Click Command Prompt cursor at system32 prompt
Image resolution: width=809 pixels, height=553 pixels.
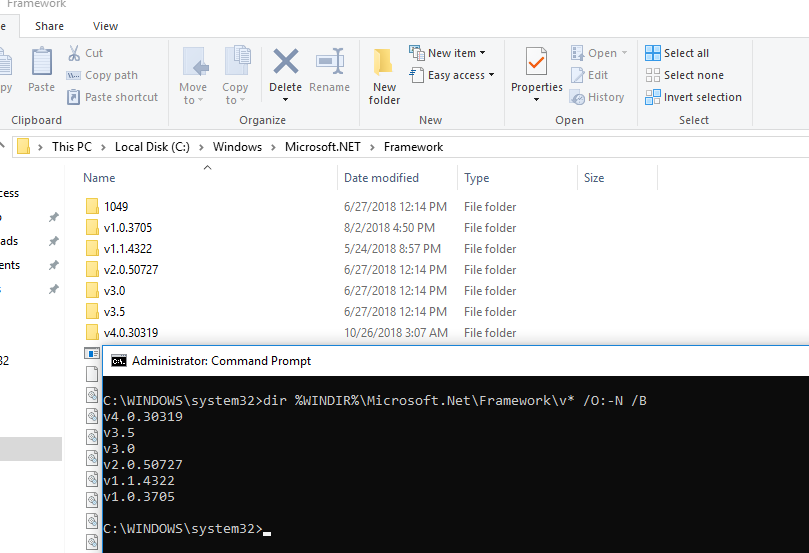[x=267, y=533]
